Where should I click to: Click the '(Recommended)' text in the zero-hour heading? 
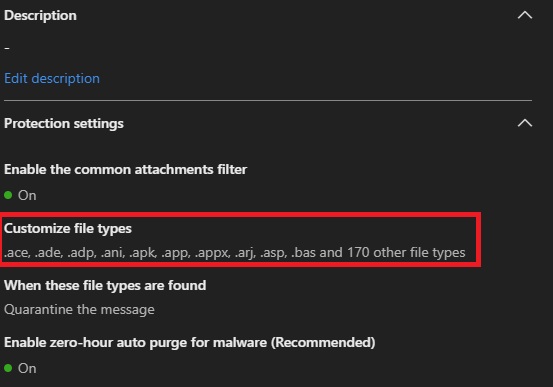323,343
